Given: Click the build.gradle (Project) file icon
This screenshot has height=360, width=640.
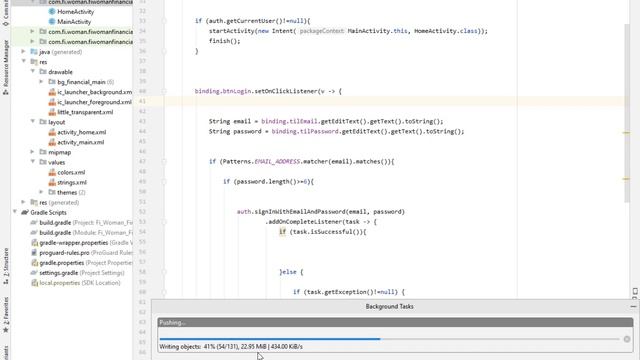Looking at the screenshot, I should pos(34,222).
